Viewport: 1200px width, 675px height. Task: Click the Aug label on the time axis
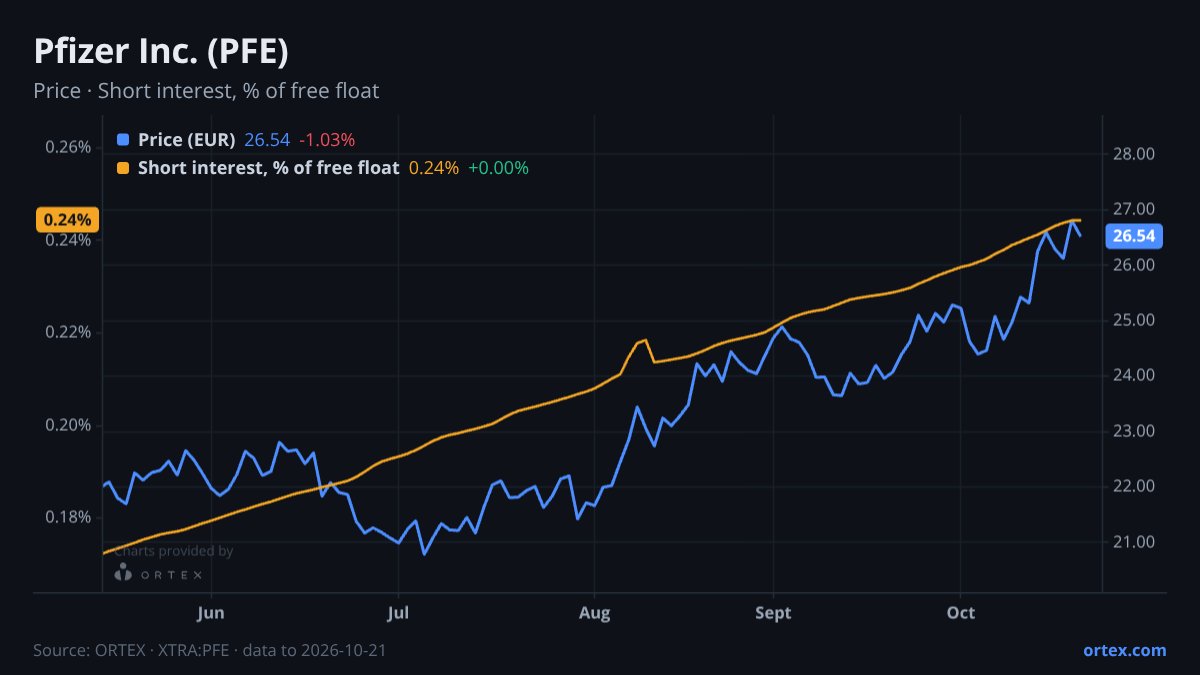click(595, 612)
